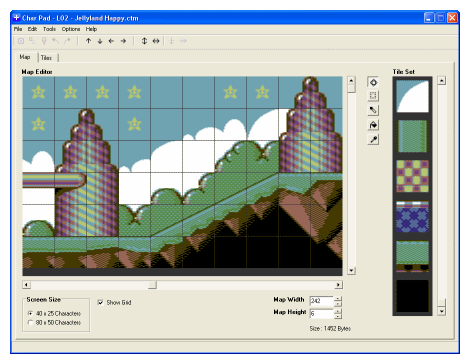
Task: Click the scroll map up arrow icon
Action: click(x=351, y=81)
